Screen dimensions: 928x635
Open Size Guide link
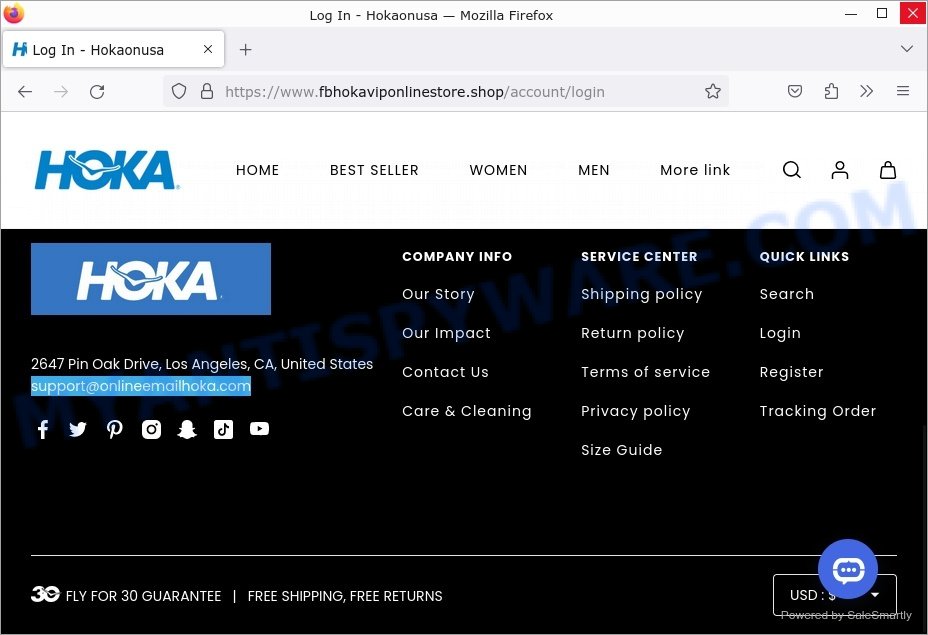[x=621, y=450]
